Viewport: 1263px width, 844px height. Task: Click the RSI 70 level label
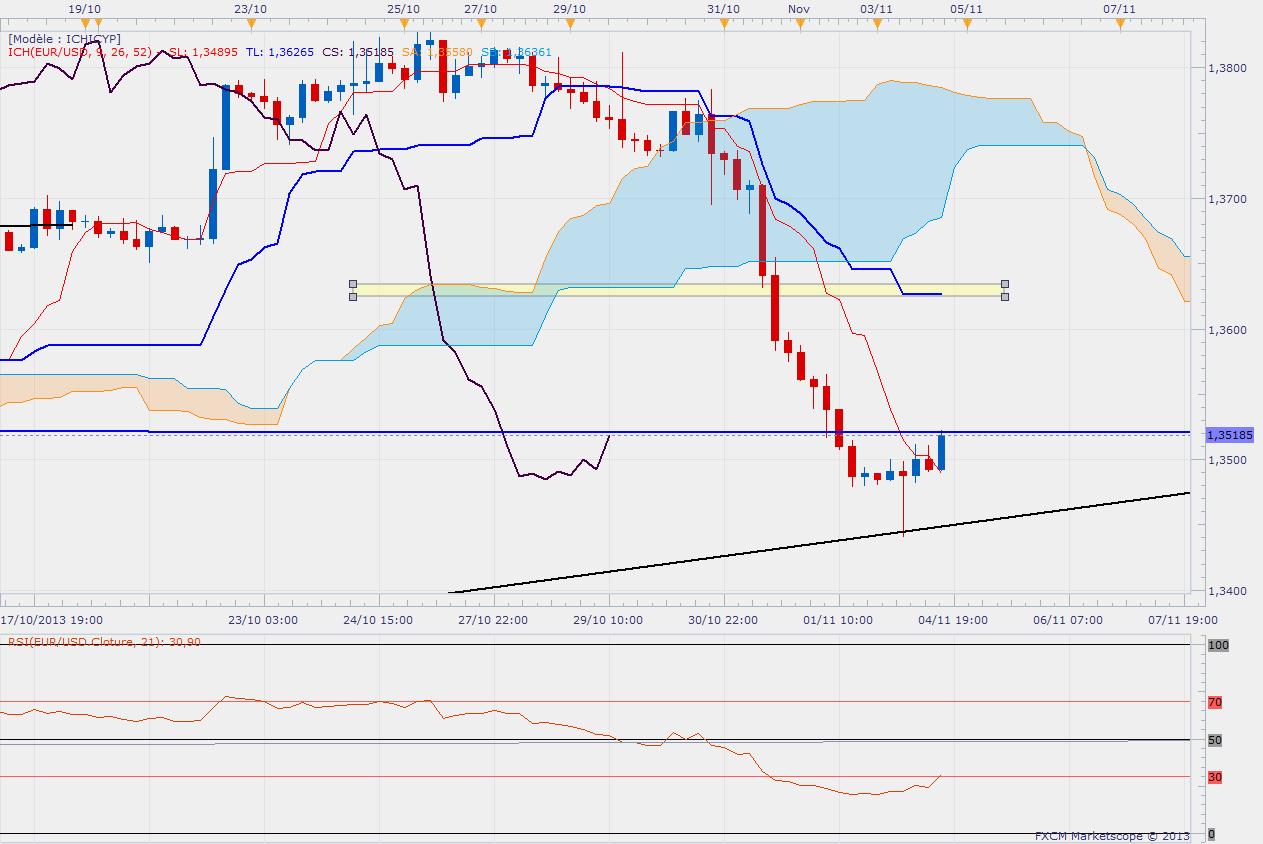pos(1215,703)
